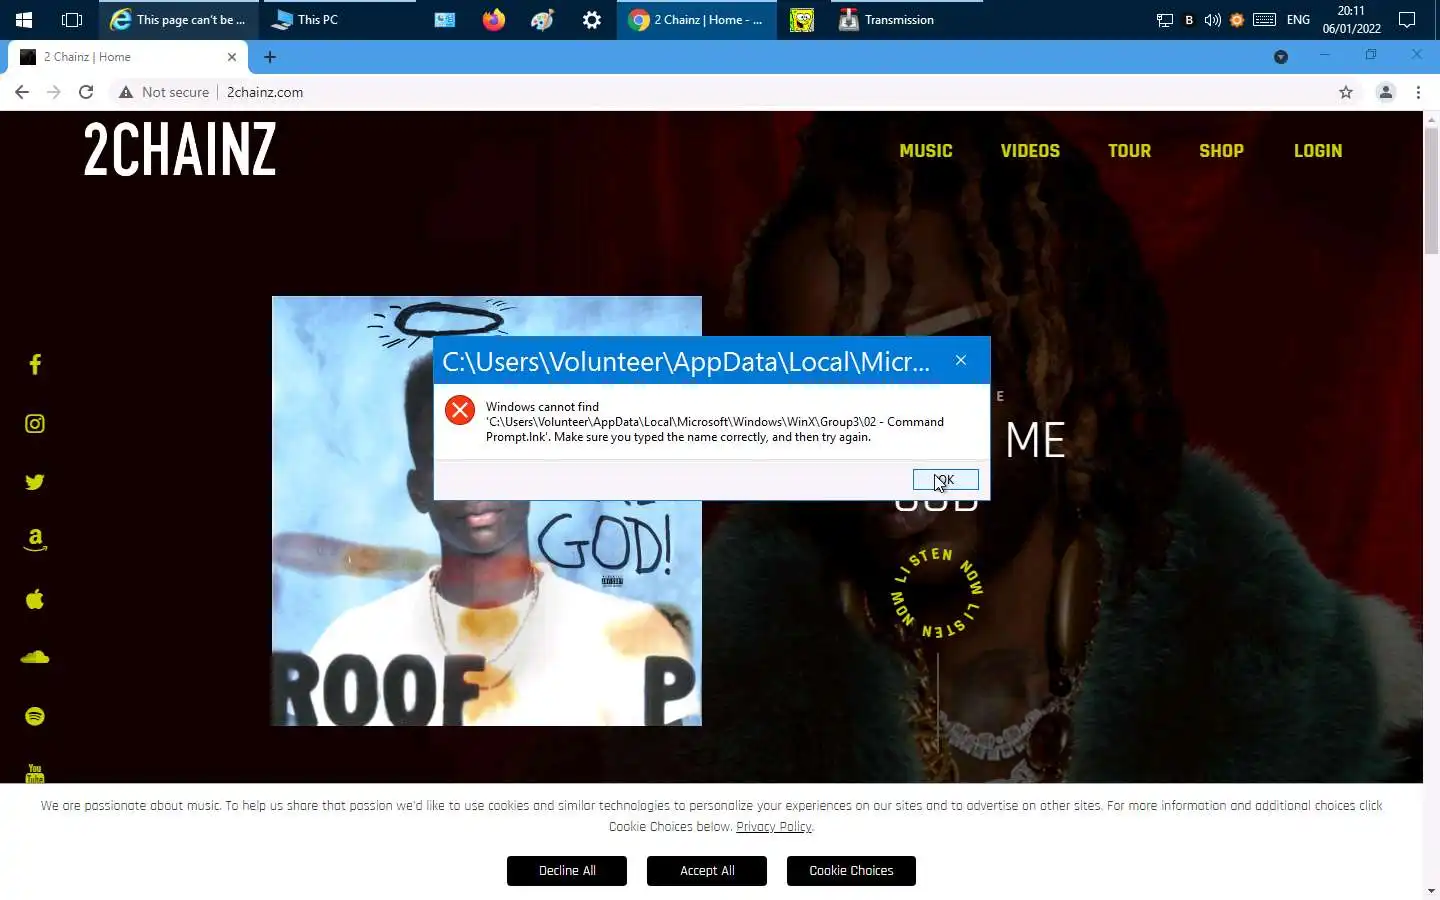This screenshot has height=900, width=1440.
Task: Open the Amazon icon in the sidebar
Action: [x=35, y=540]
